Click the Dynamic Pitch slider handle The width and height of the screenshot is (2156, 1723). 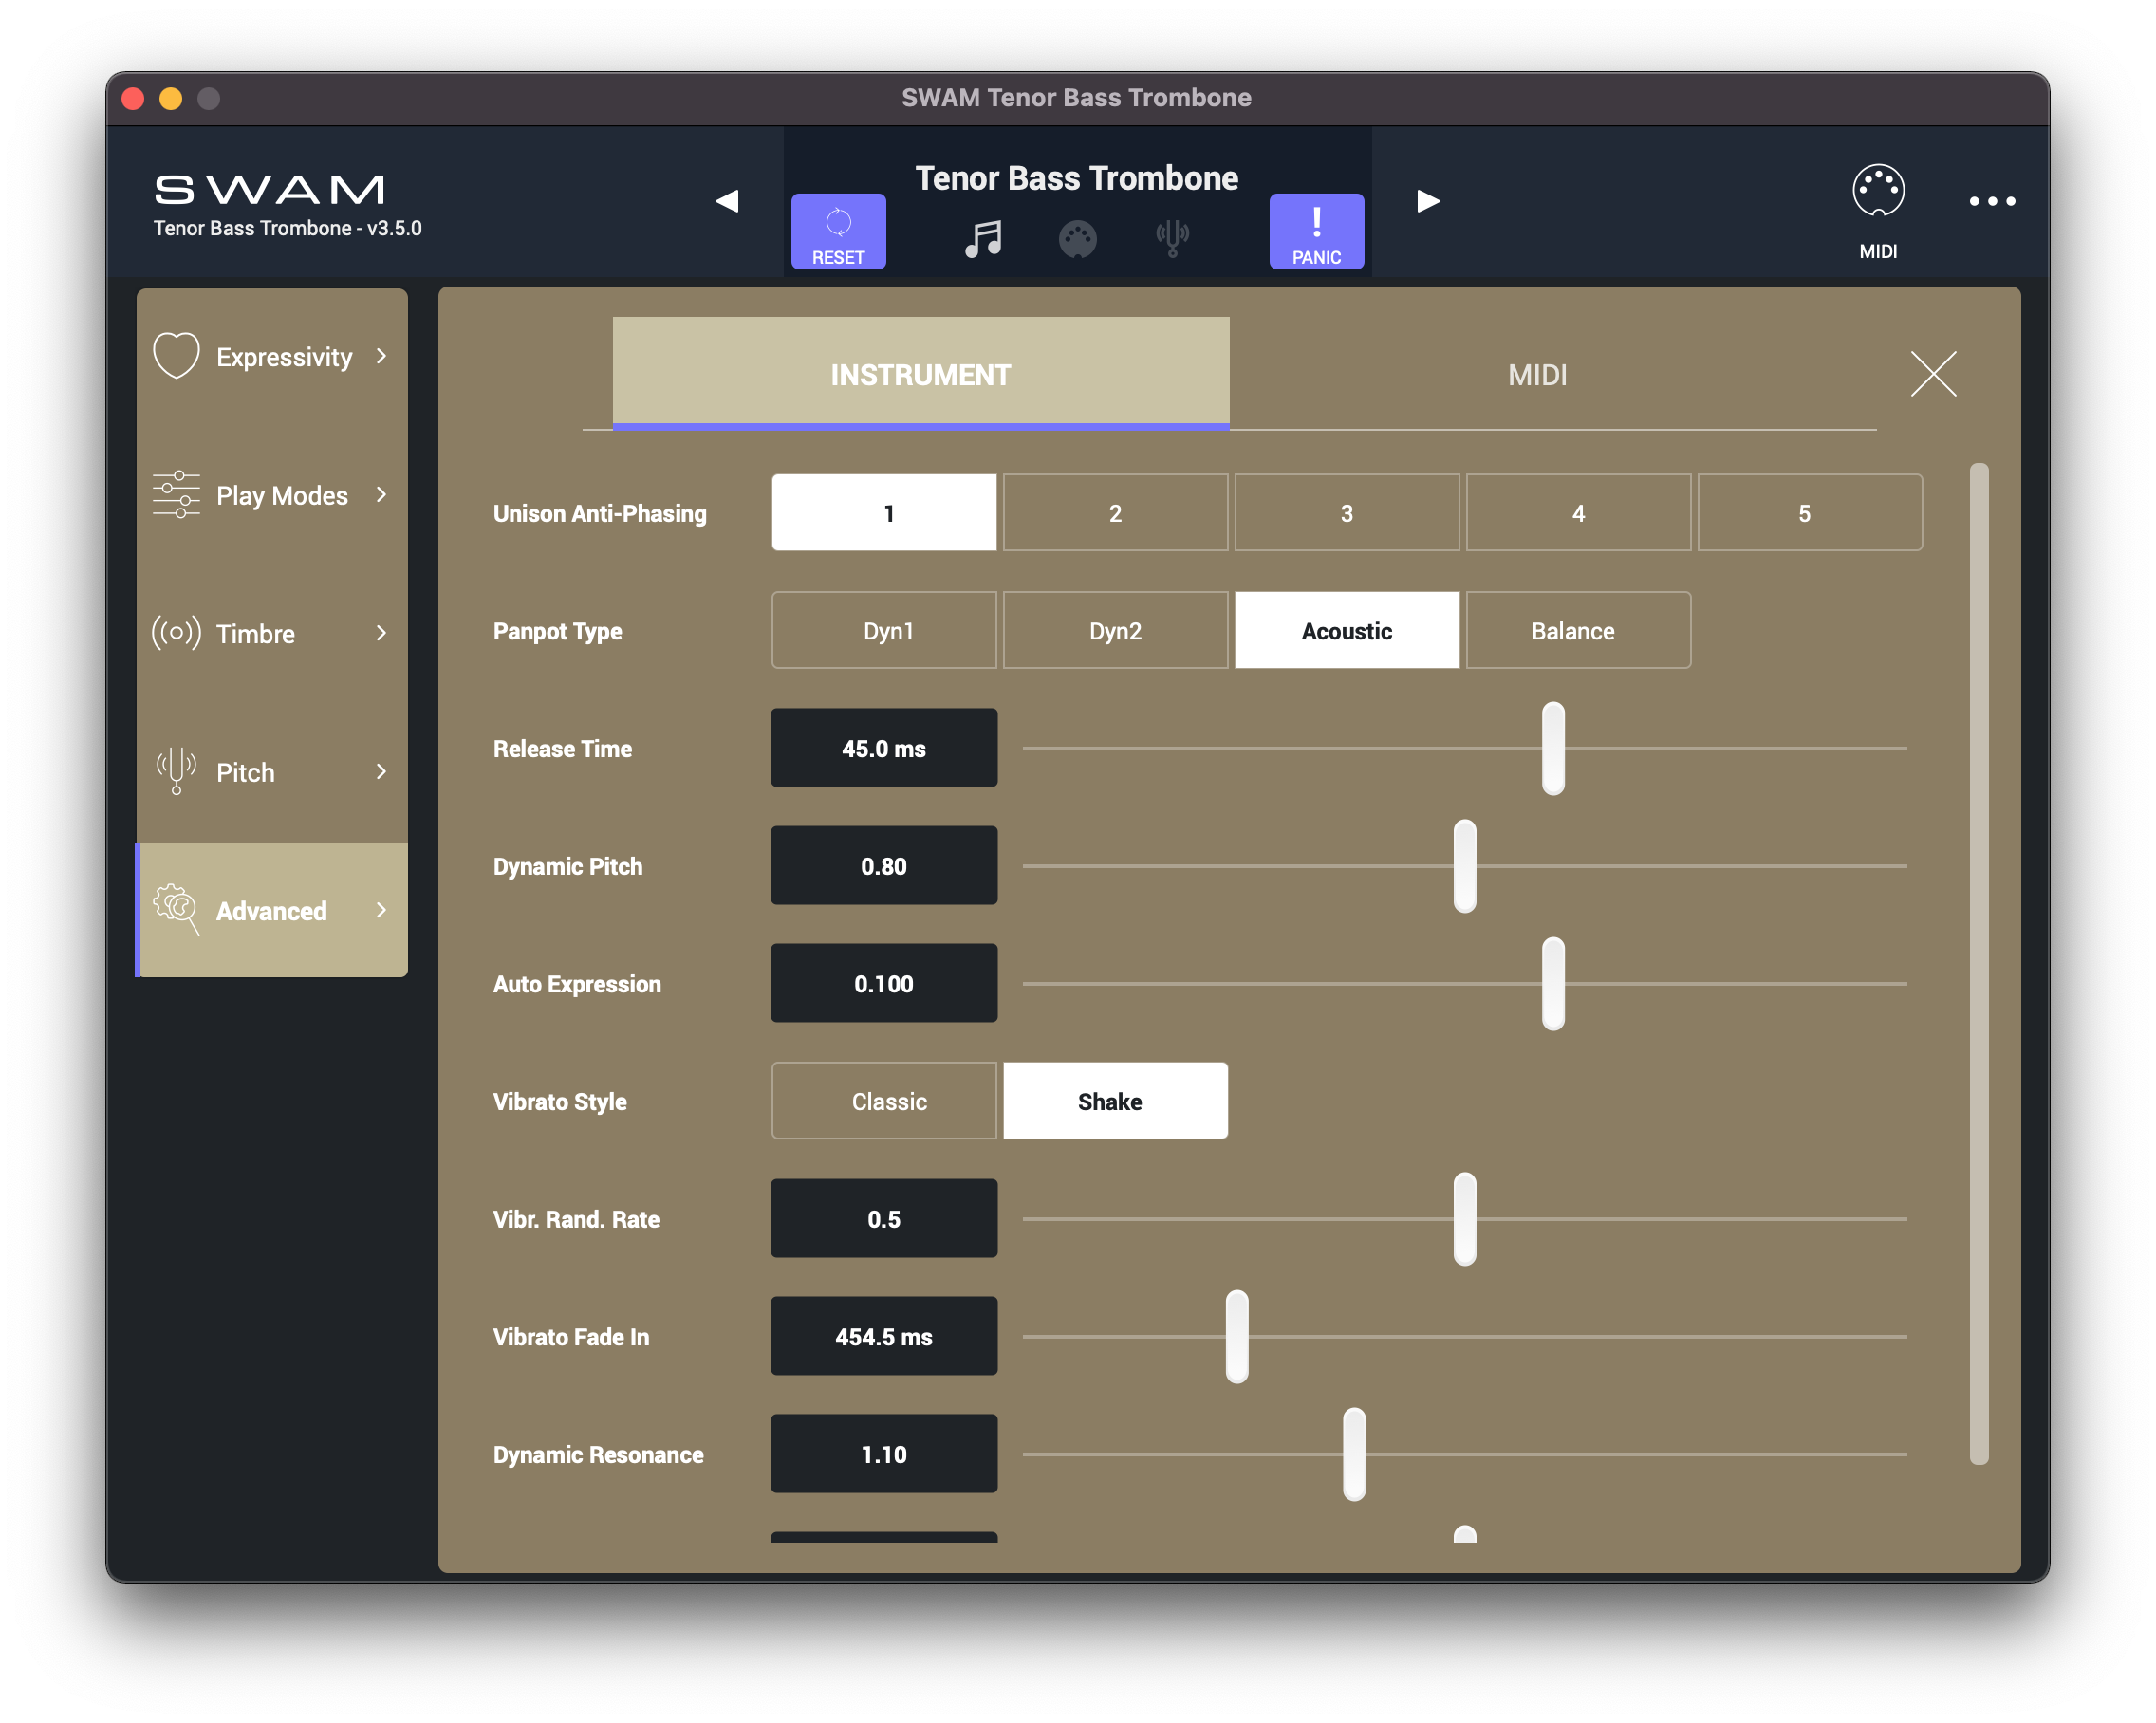[x=1464, y=865]
